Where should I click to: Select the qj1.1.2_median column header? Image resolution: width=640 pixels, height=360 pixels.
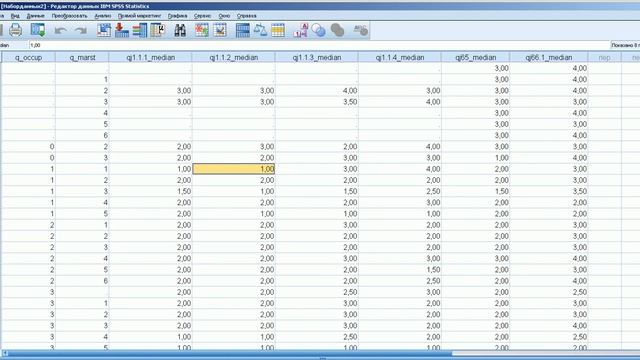pyautogui.click(x=234, y=58)
